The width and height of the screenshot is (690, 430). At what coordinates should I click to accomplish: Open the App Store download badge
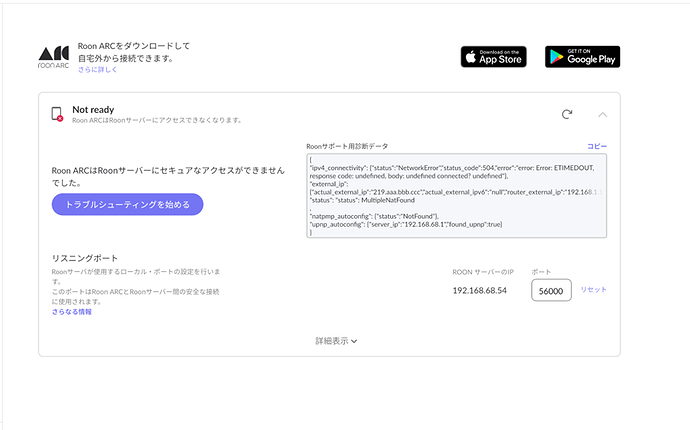pos(494,57)
